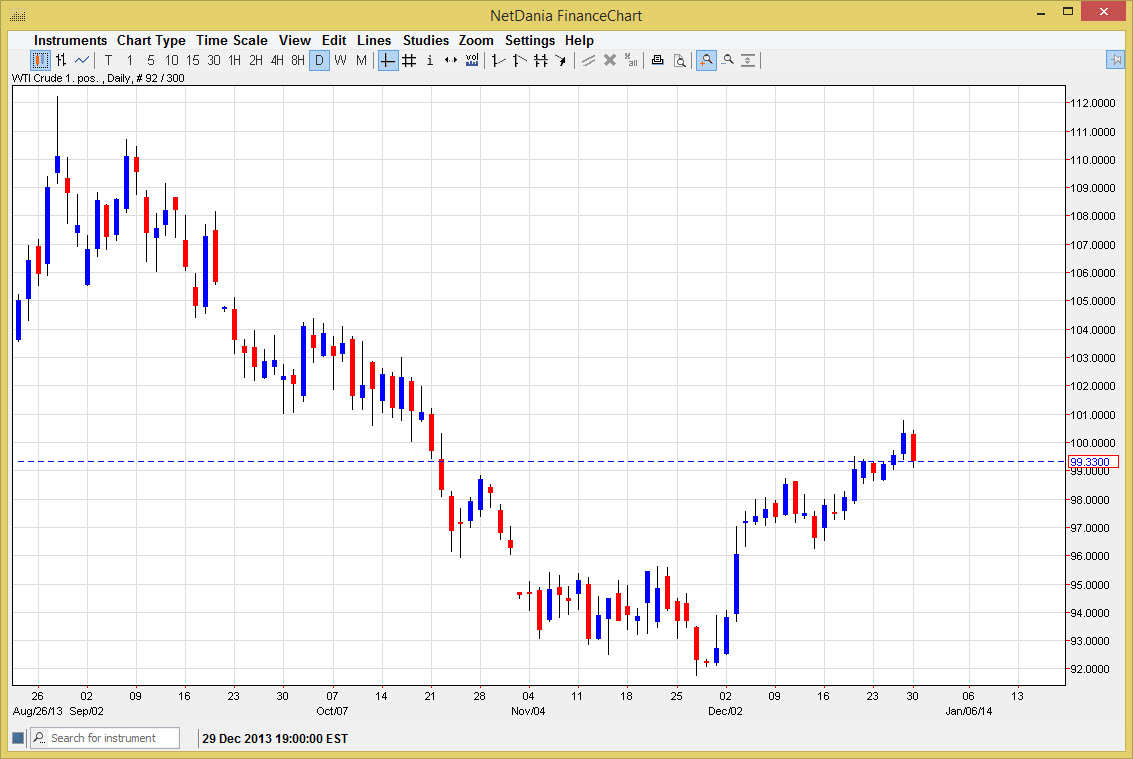Click the blue square in status bar
The width and height of the screenshot is (1133, 759).
(x=17, y=738)
